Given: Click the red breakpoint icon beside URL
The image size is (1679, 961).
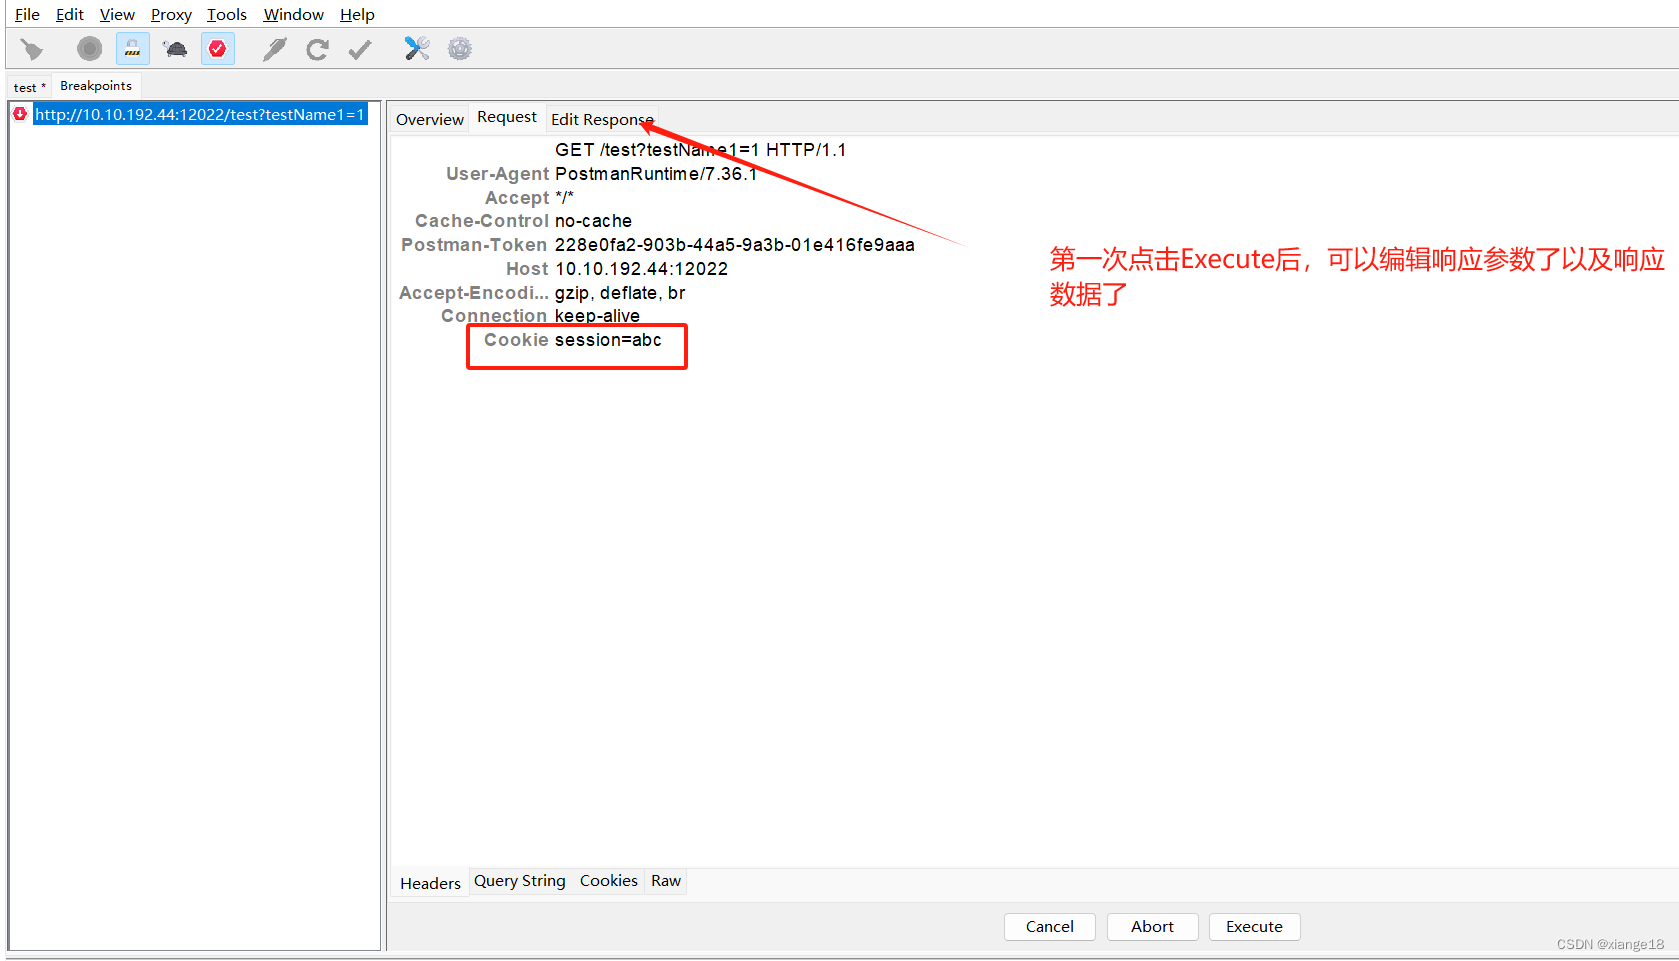Looking at the screenshot, I should (x=20, y=114).
